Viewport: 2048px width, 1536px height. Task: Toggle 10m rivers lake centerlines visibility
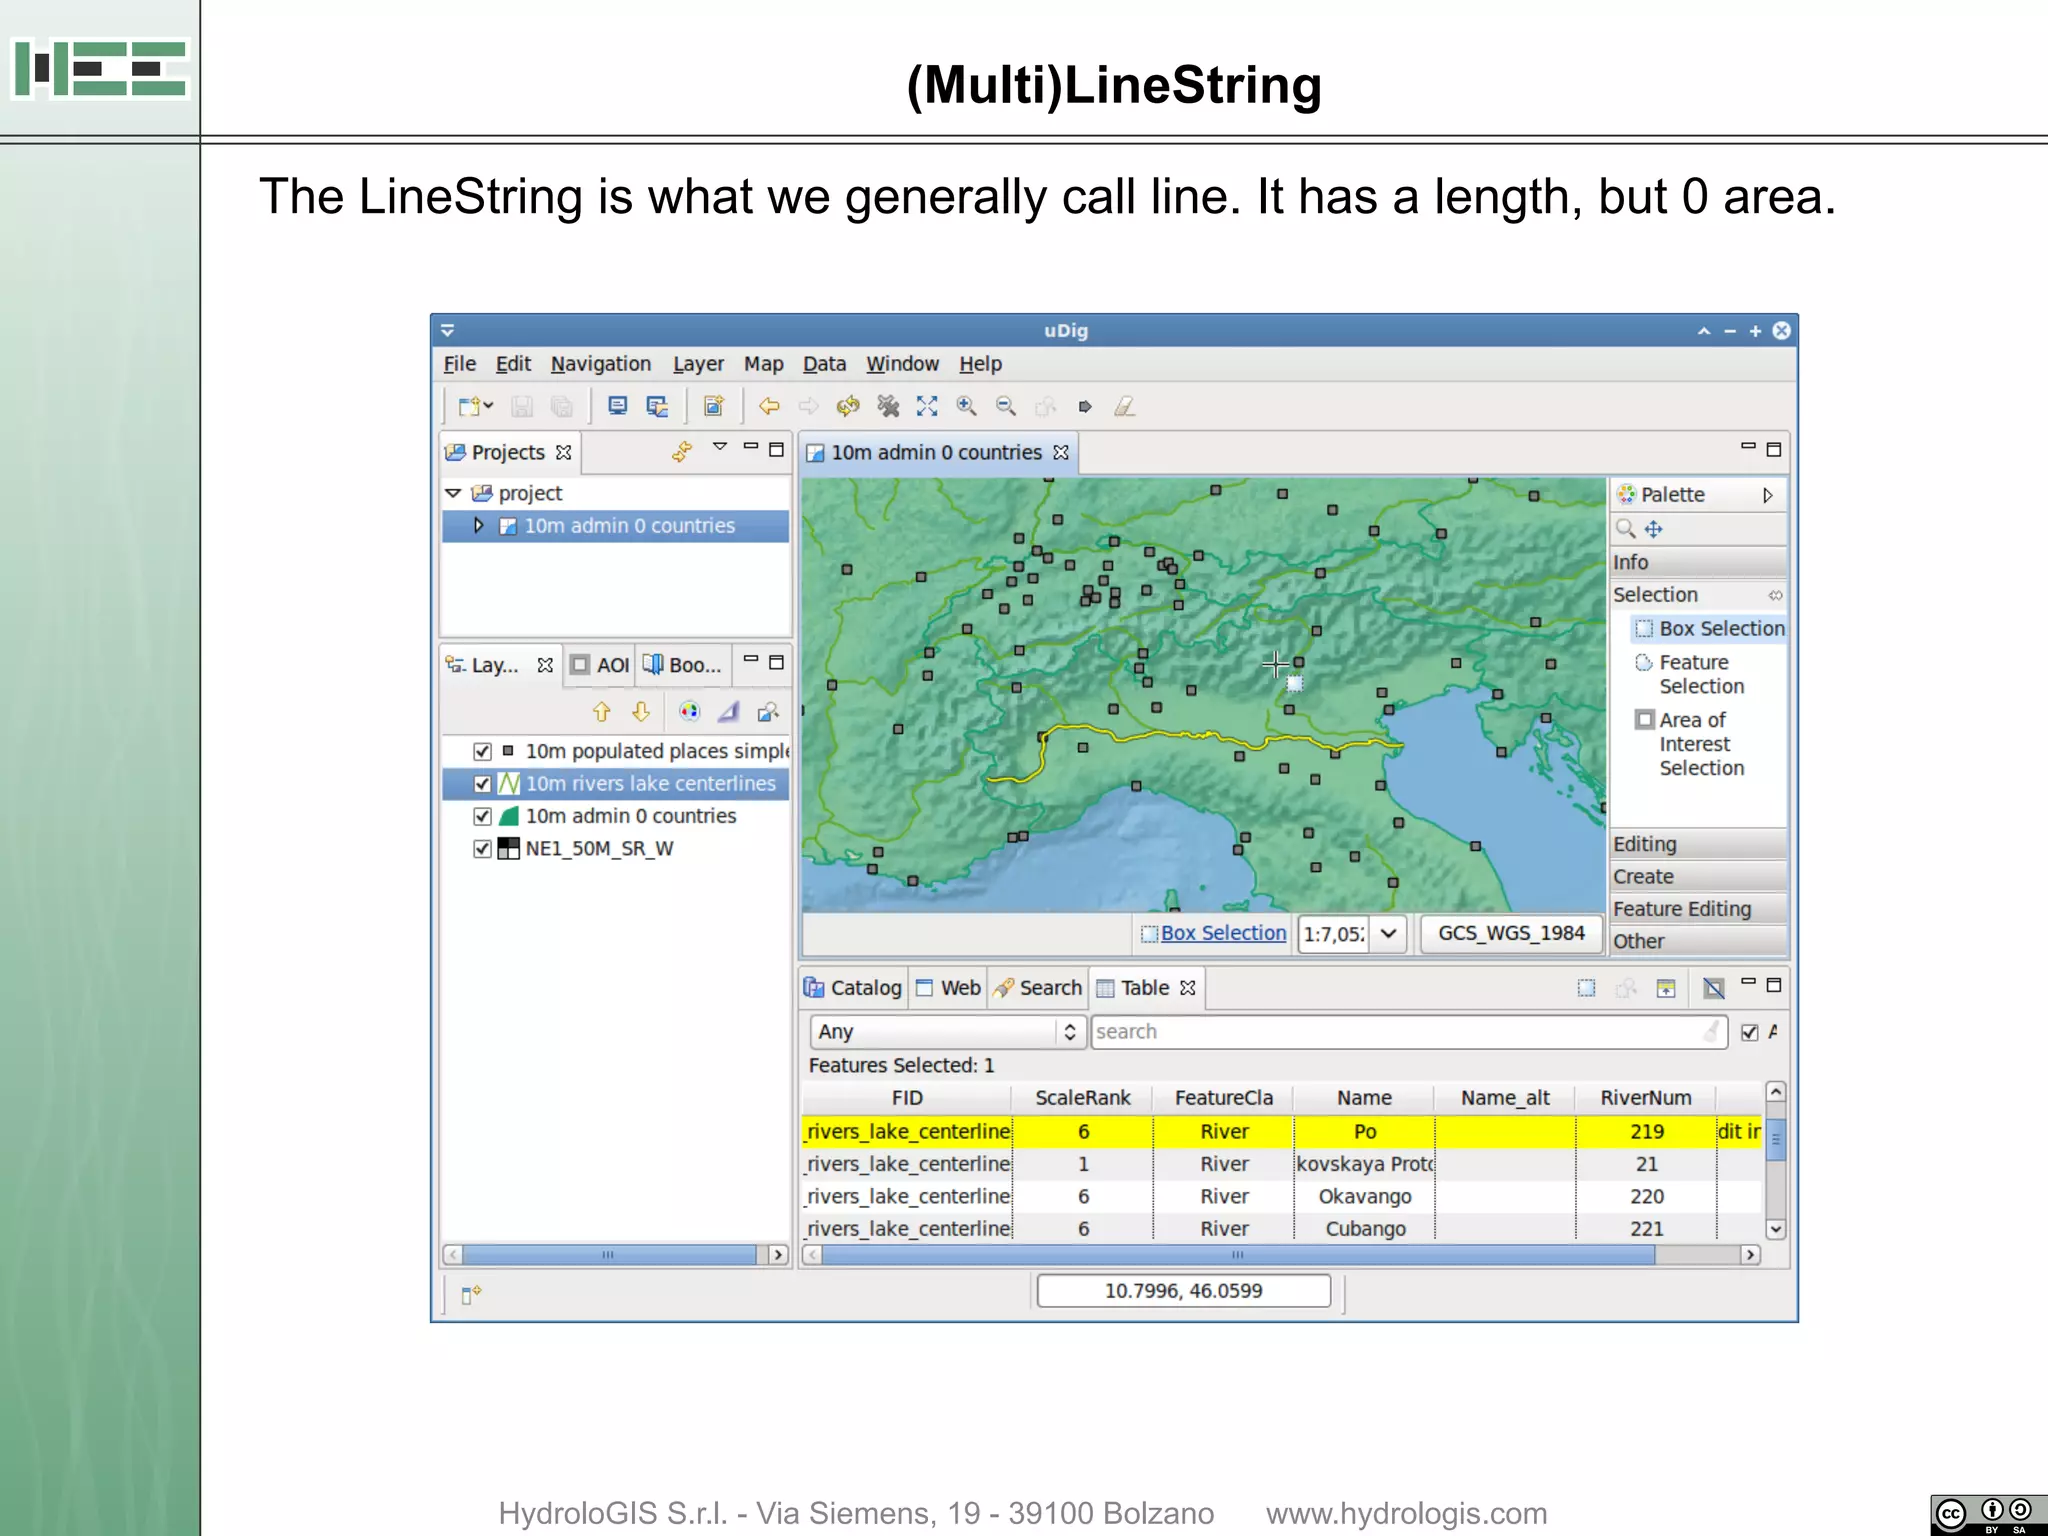point(482,783)
